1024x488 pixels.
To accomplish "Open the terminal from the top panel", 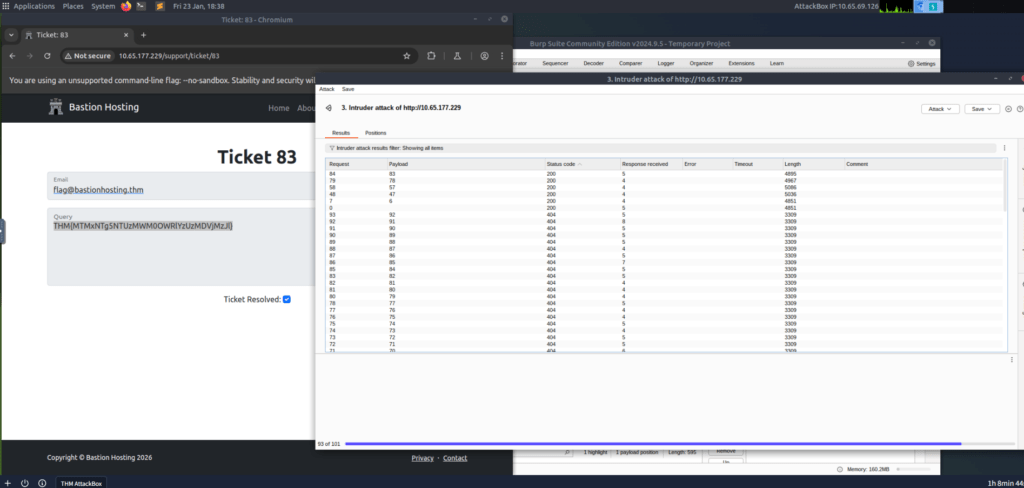I will [x=141, y=6].
